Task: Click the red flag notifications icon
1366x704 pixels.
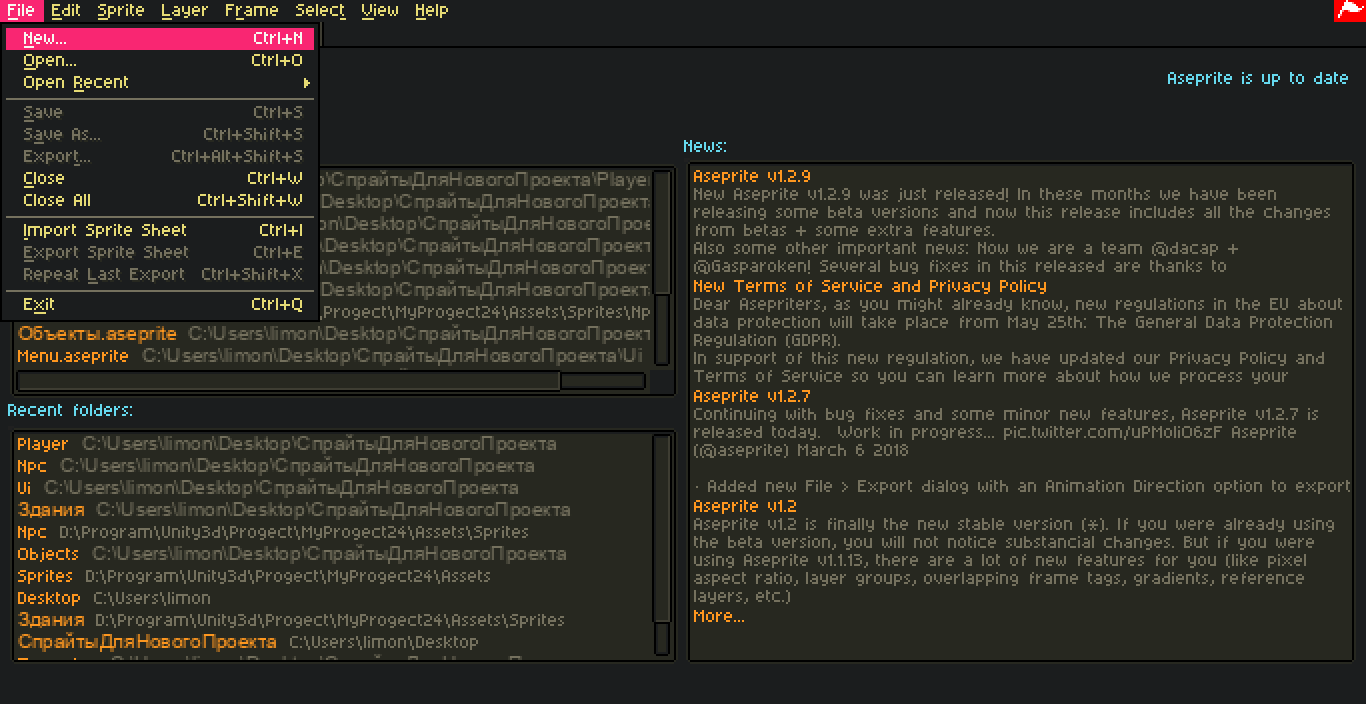Action: point(1350,10)
